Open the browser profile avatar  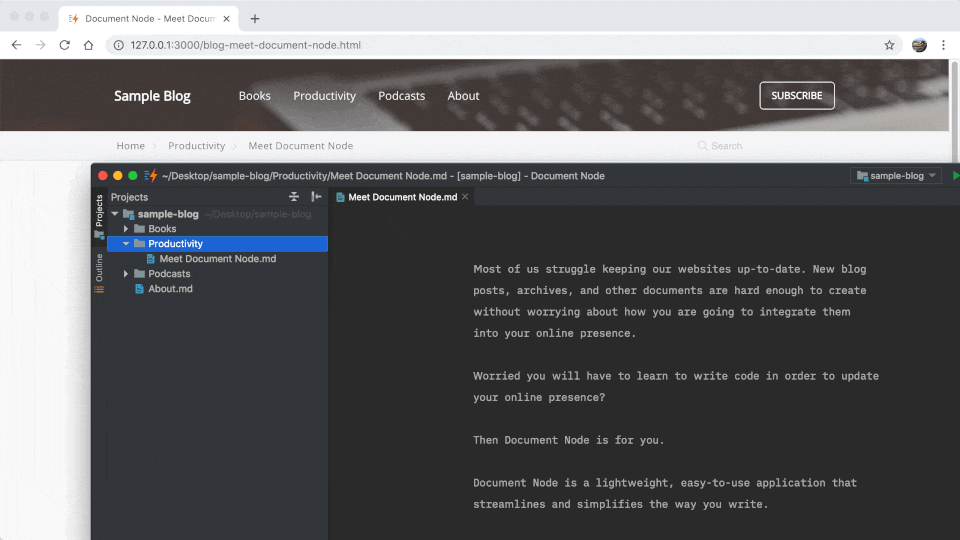(919, 45)
